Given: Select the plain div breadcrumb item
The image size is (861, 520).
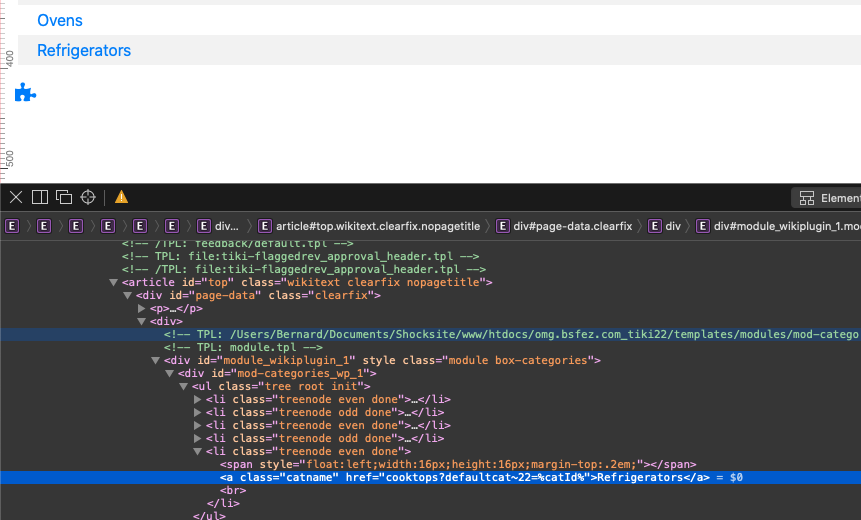Looking at the screenshot, I should (664, 226).
